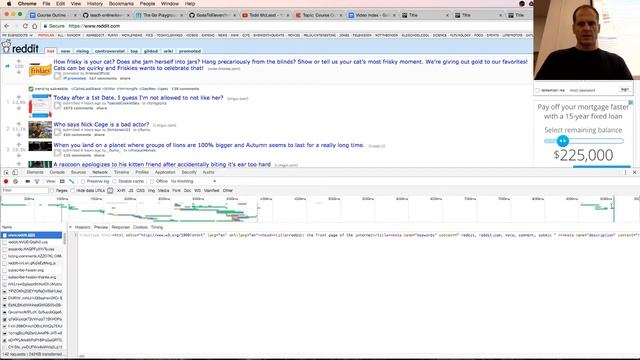Screen dimensions: 640x360
Task: Open the Headers tab of the request
Action: [82, 227]
